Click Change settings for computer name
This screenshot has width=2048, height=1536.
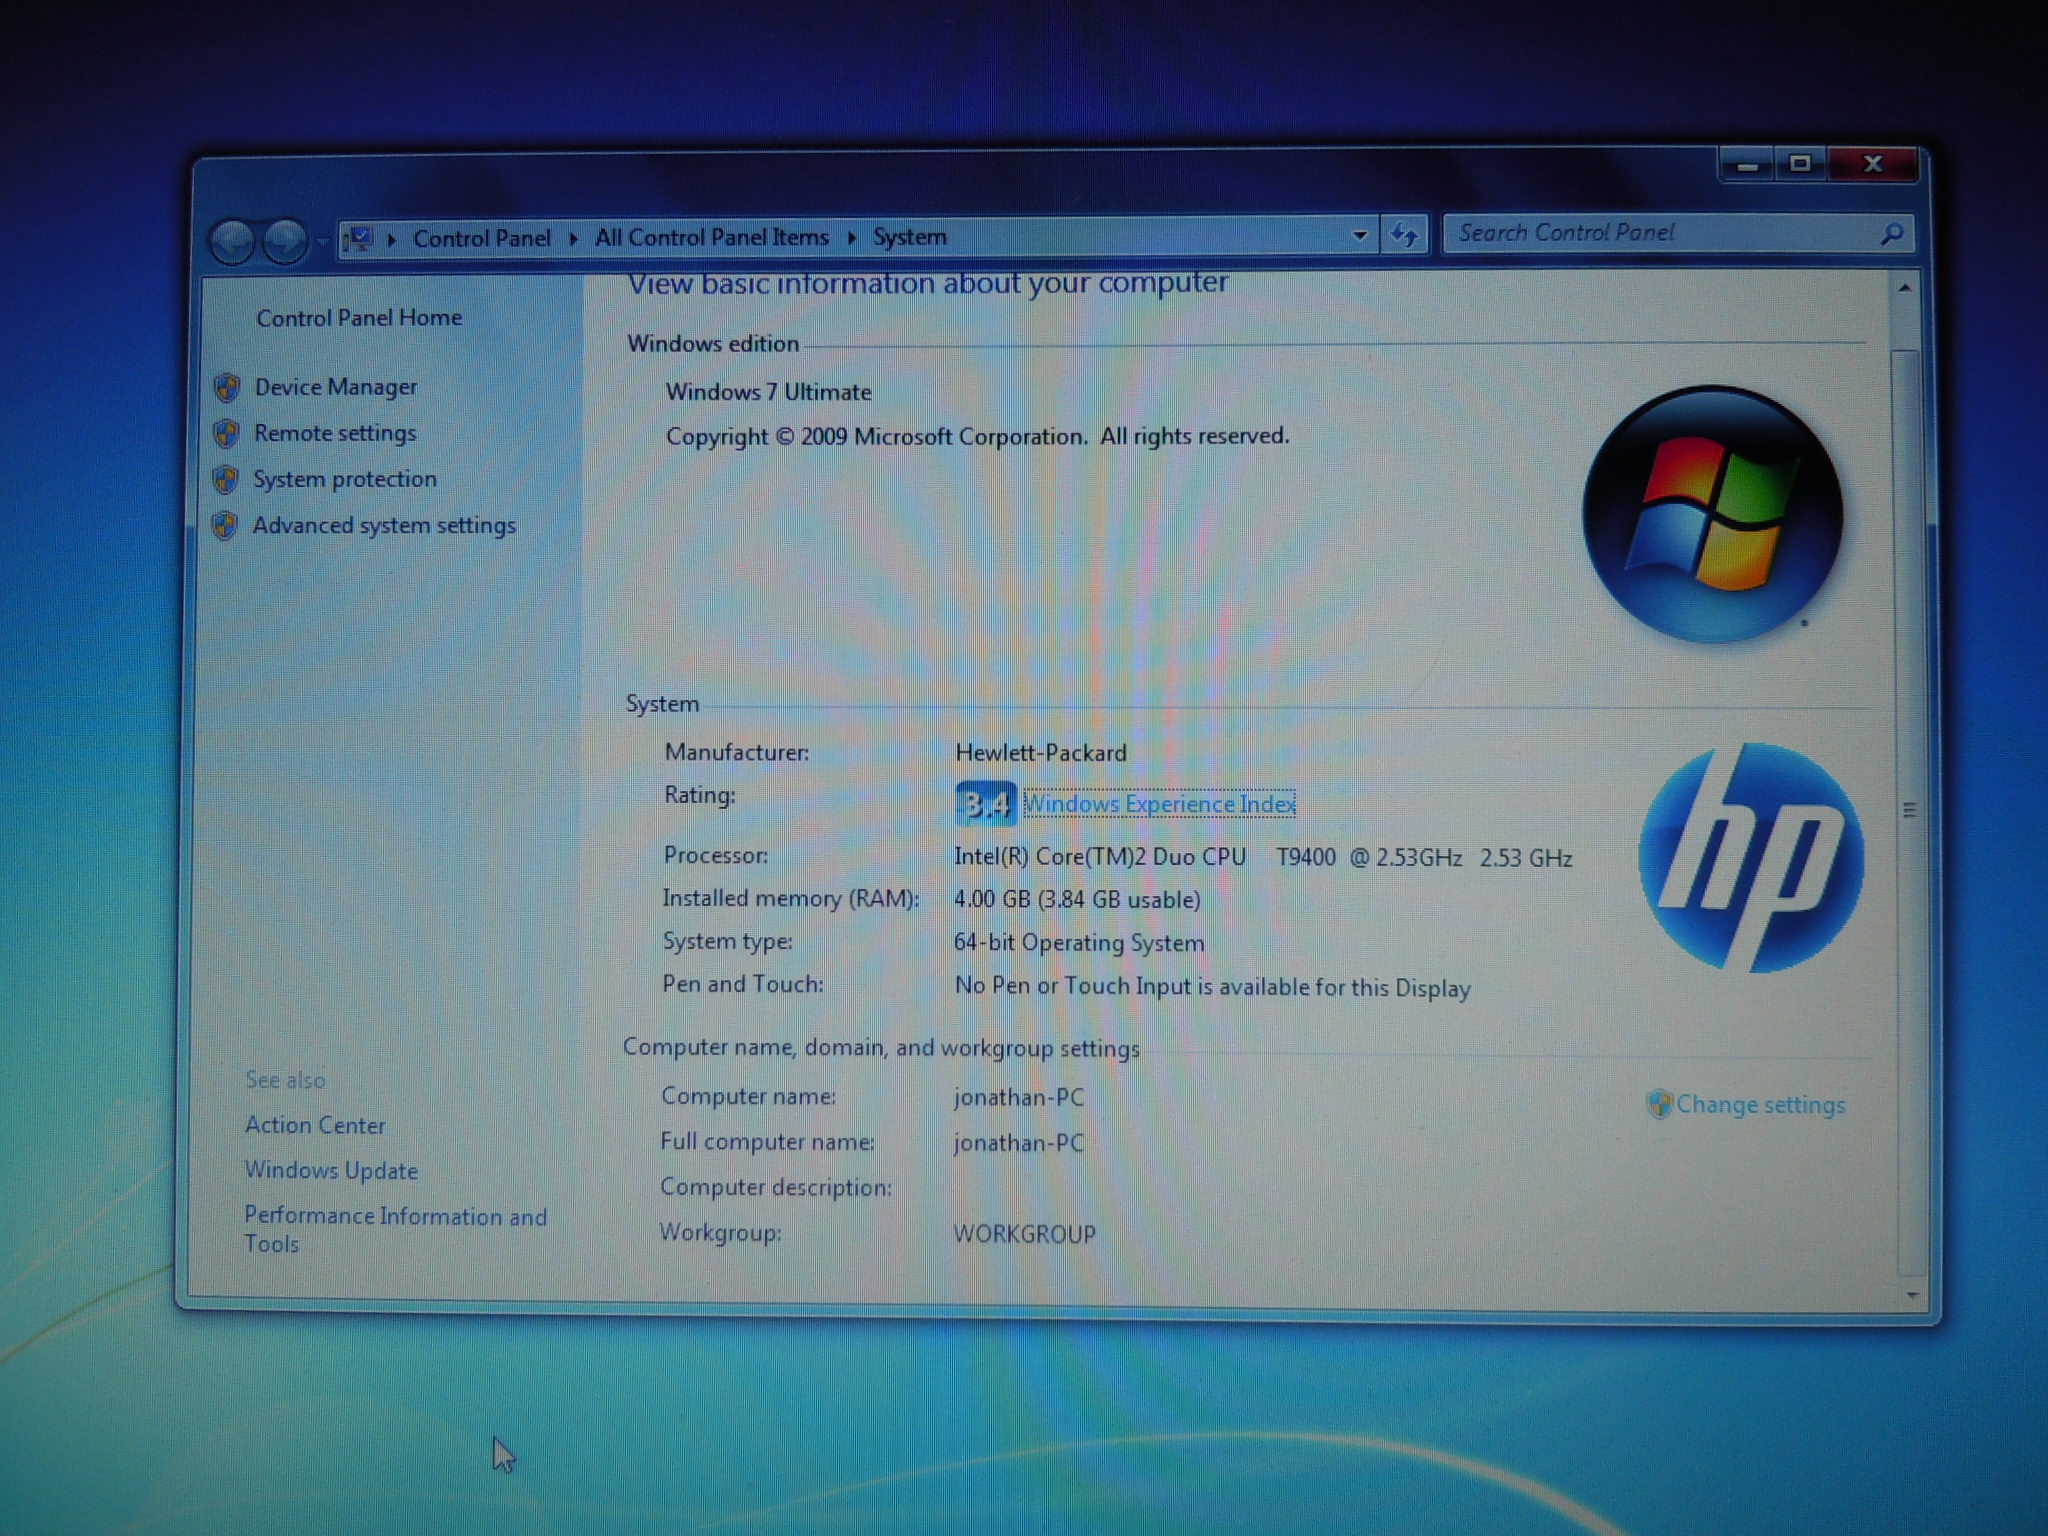click(1760, 1105)
